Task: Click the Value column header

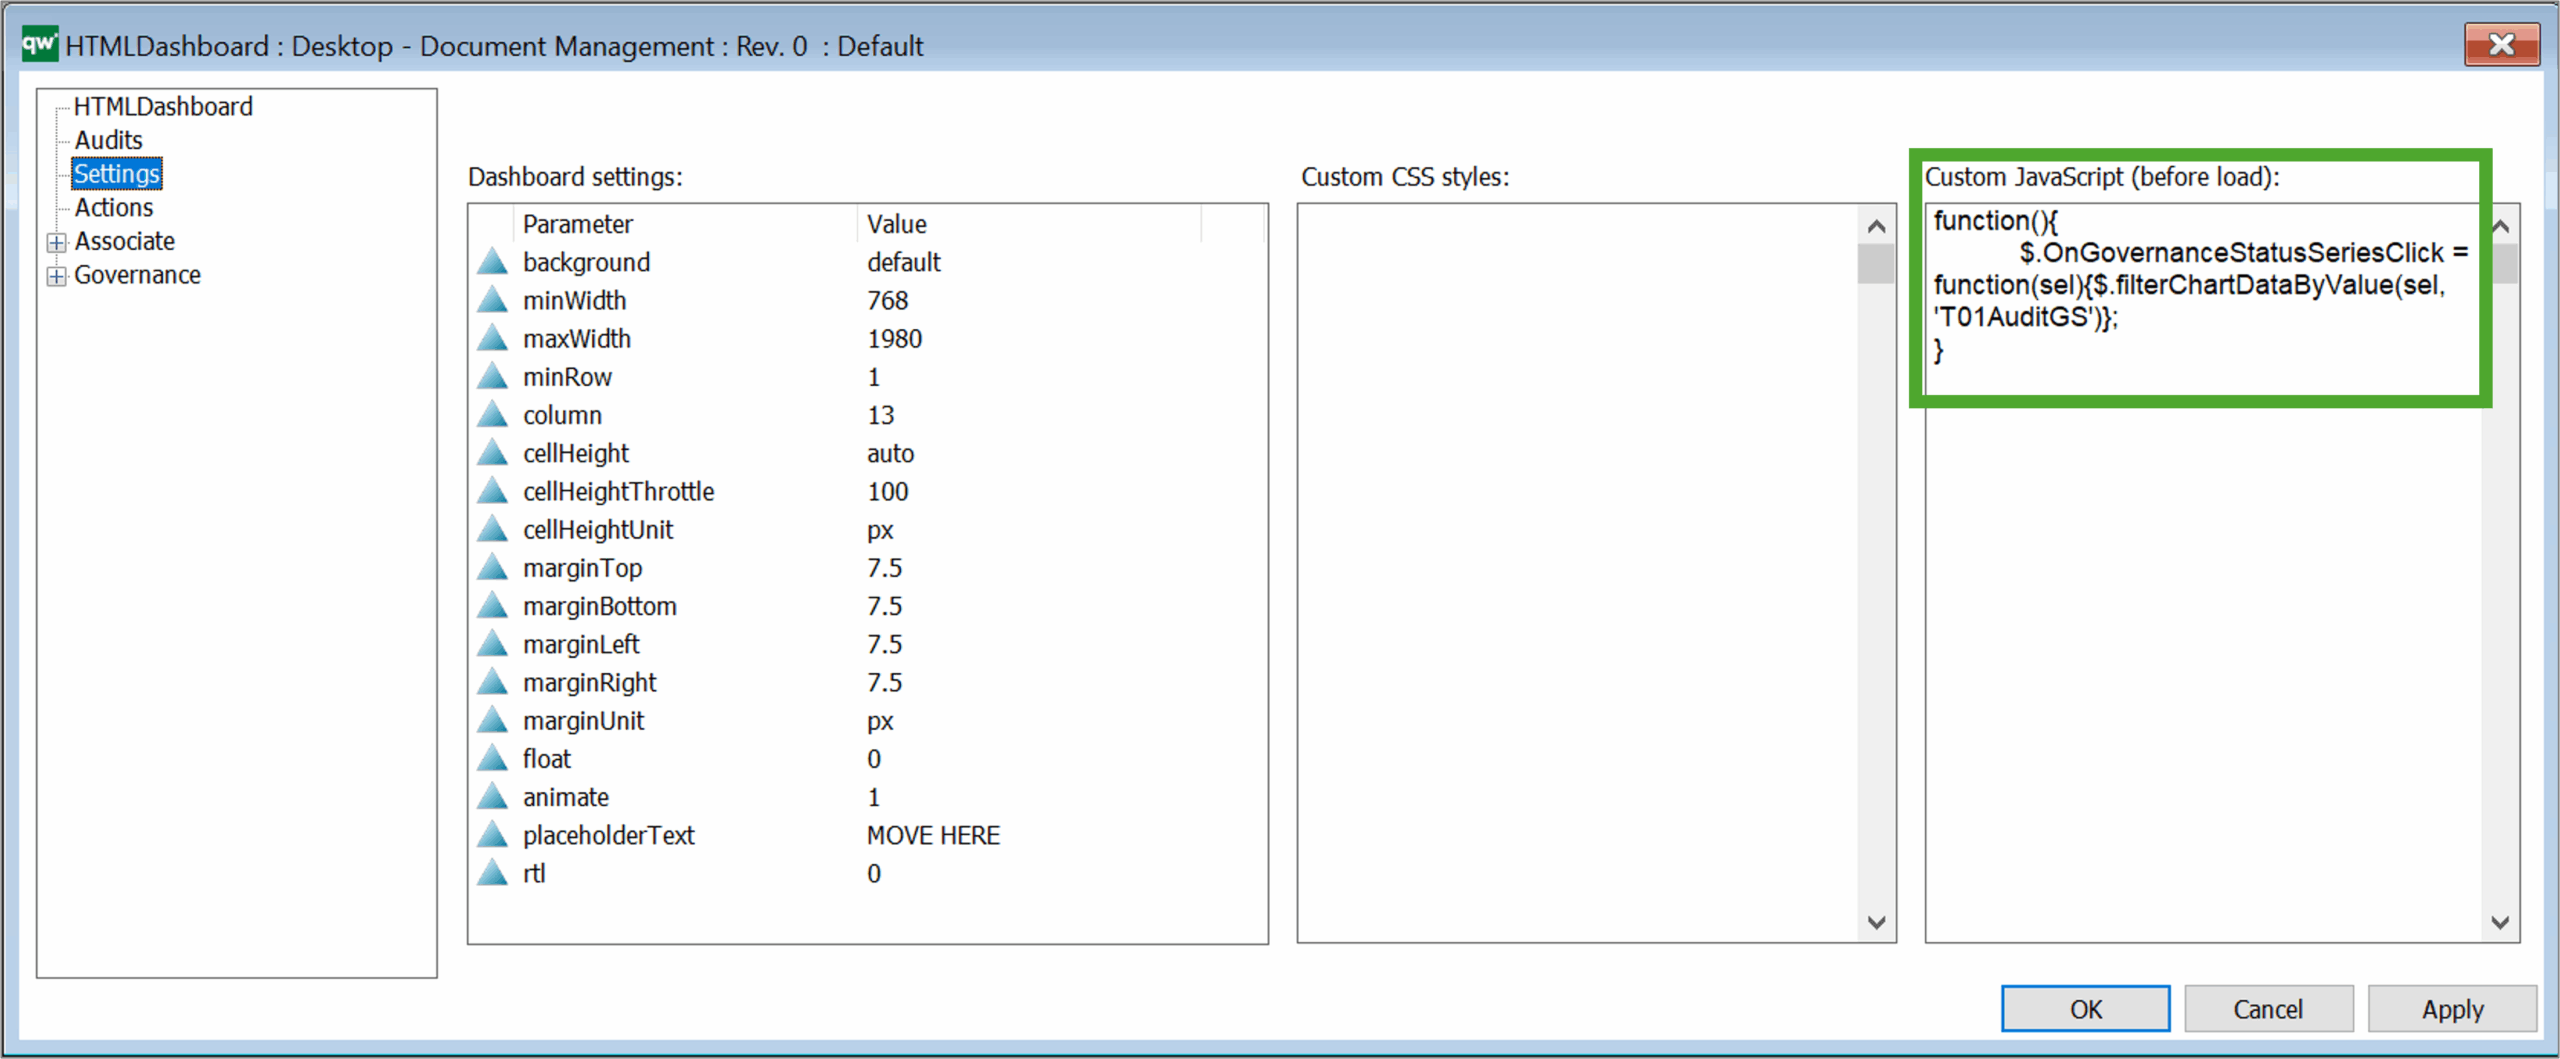Action: coord(897,224)
